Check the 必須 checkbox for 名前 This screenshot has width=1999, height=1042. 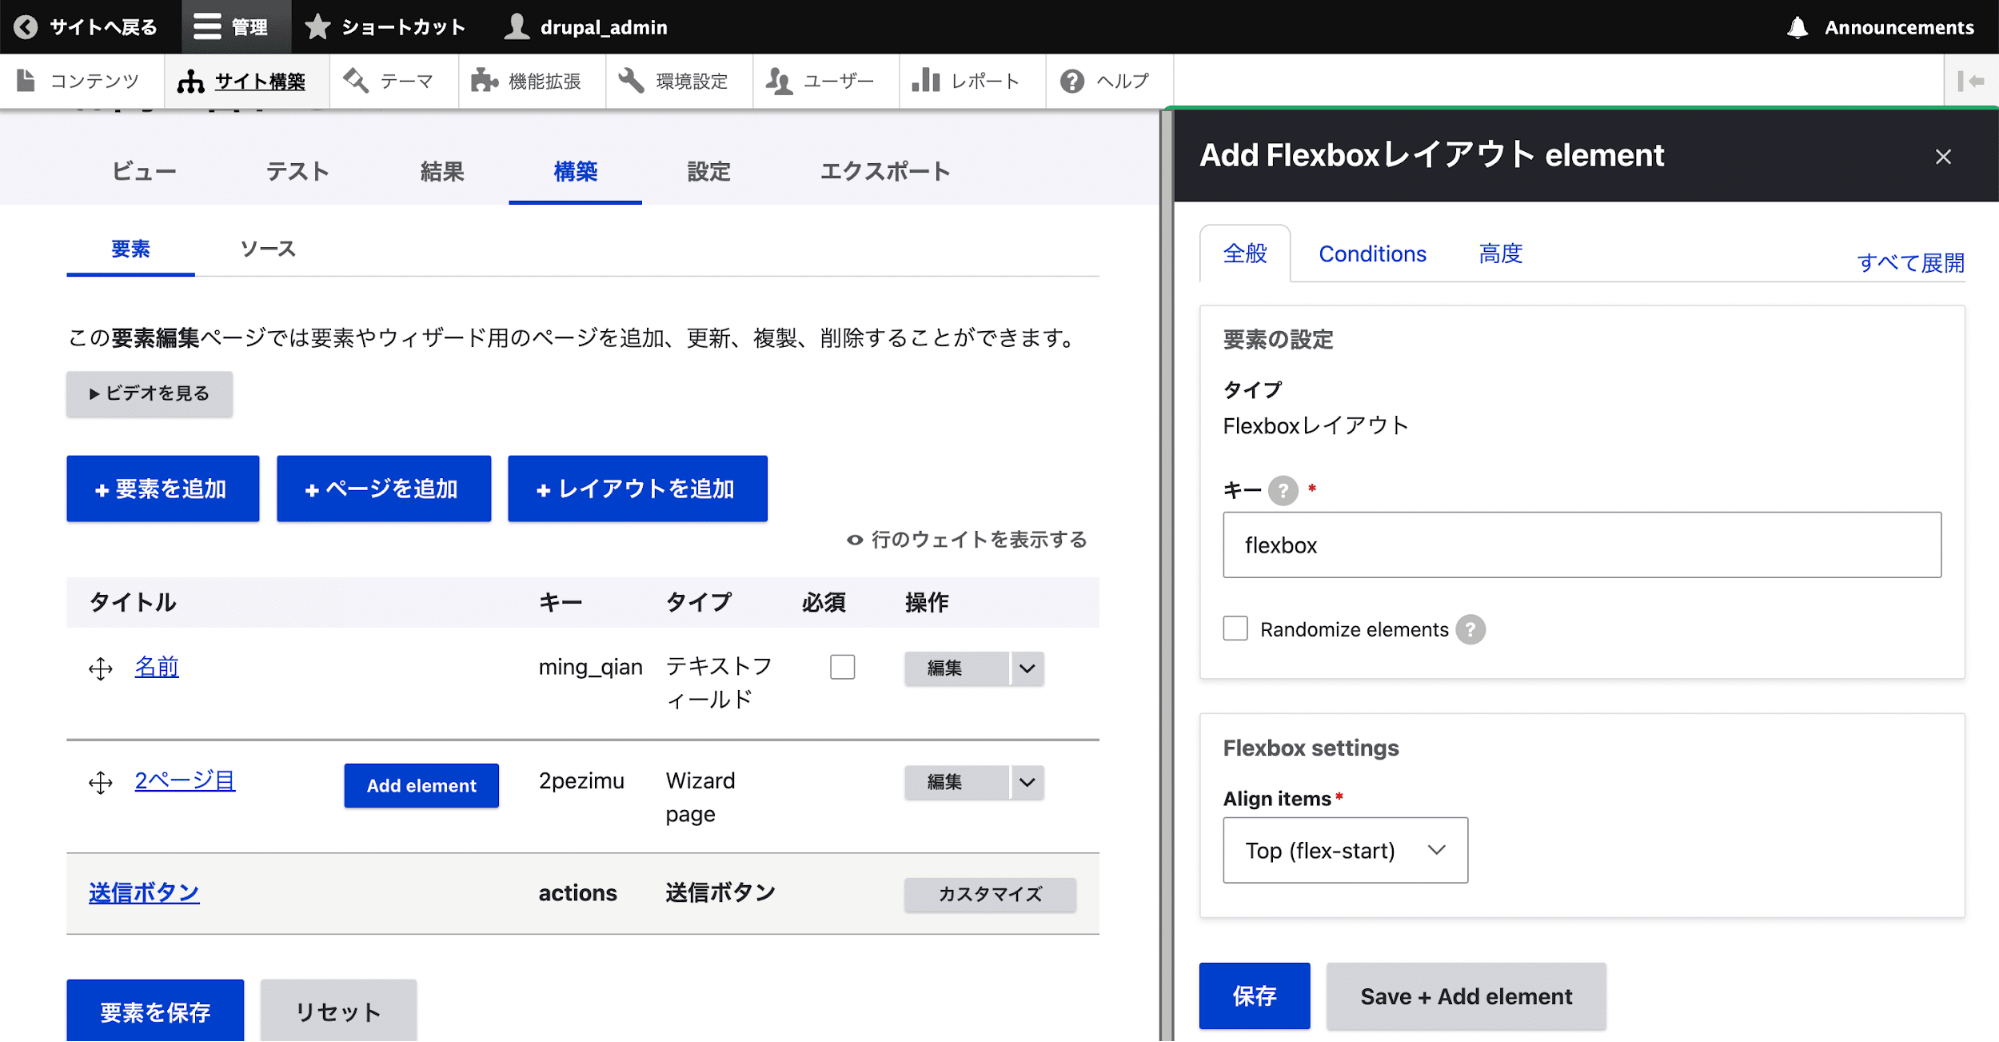pos(843,667)
